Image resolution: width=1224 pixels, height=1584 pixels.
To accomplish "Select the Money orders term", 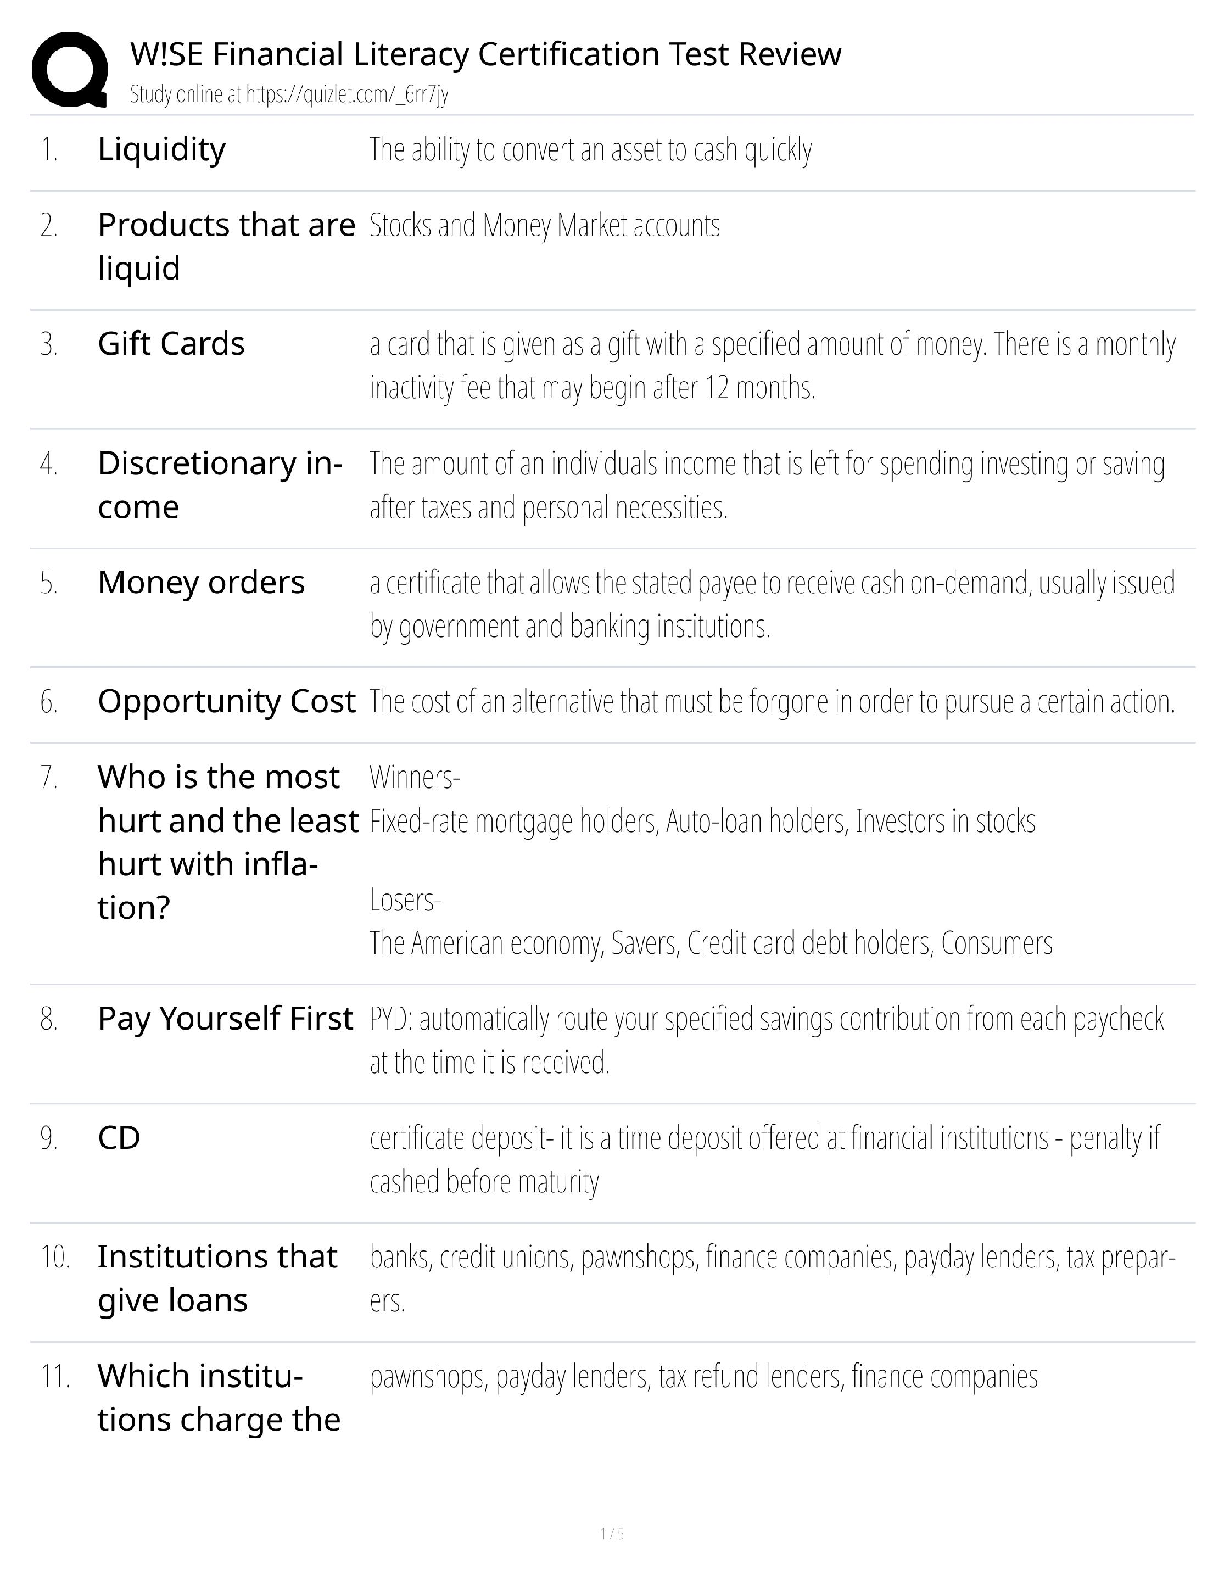I will point(201,582).
